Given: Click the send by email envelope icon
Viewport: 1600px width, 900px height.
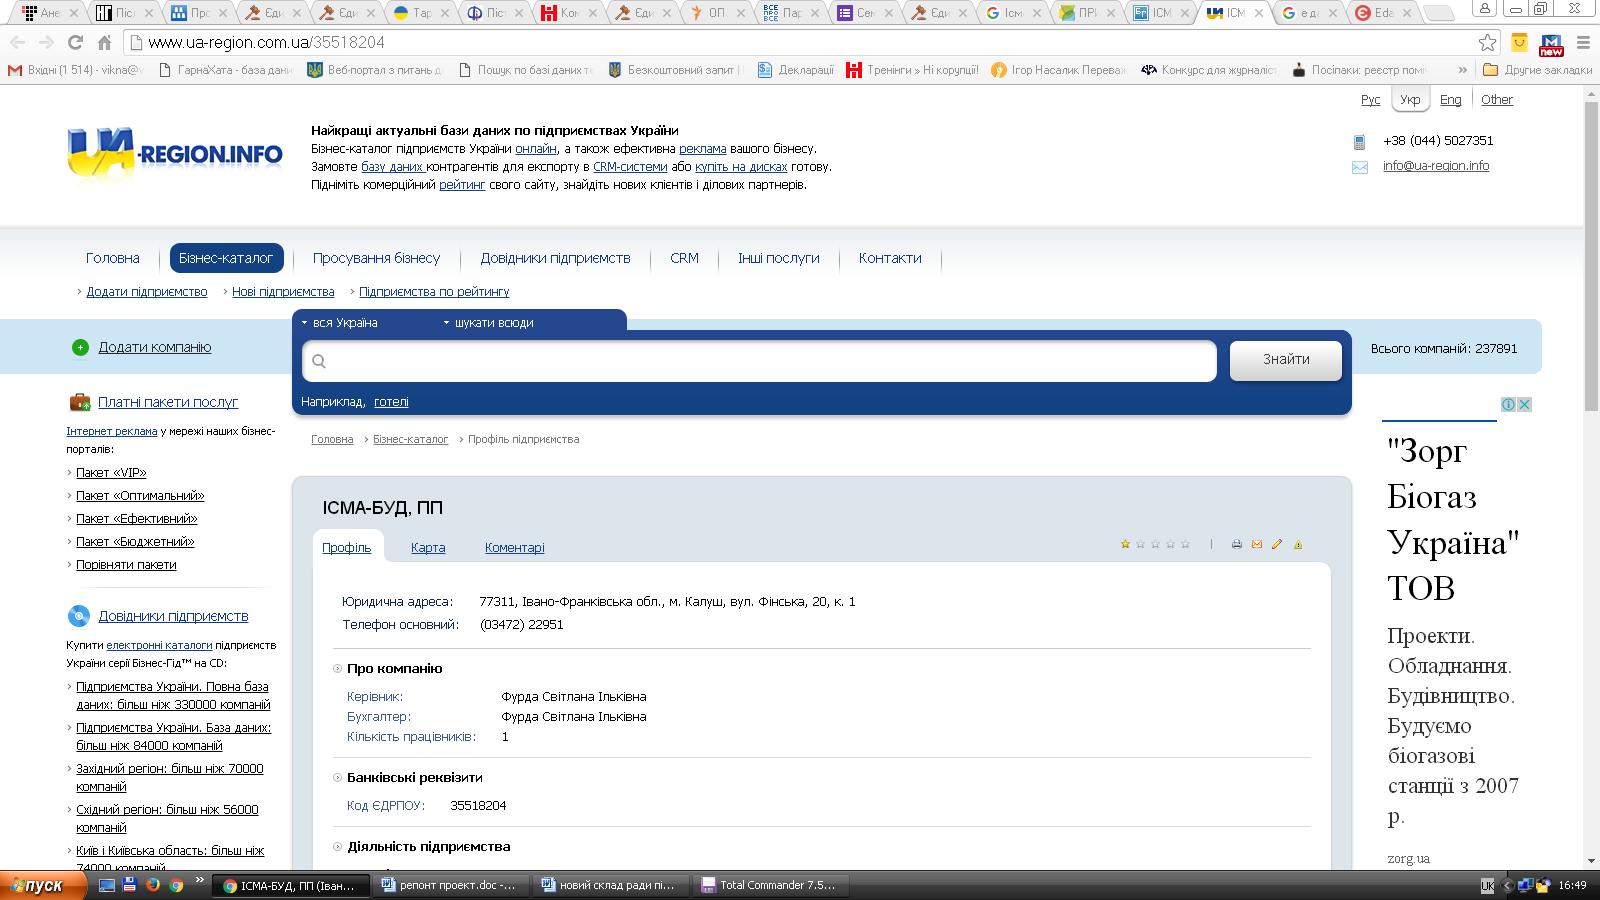Looking at the screenshot, I should (1257, 544).
